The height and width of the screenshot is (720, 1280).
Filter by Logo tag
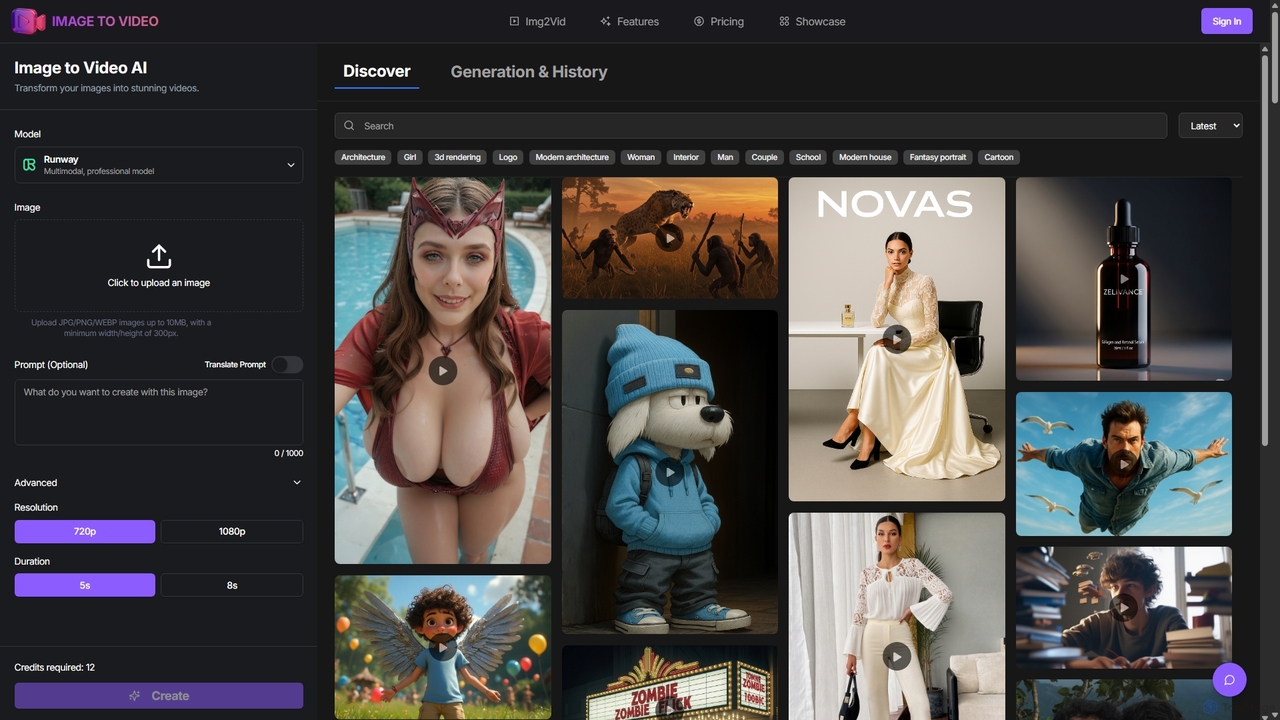pyautogui.click(x=508, y=157)
